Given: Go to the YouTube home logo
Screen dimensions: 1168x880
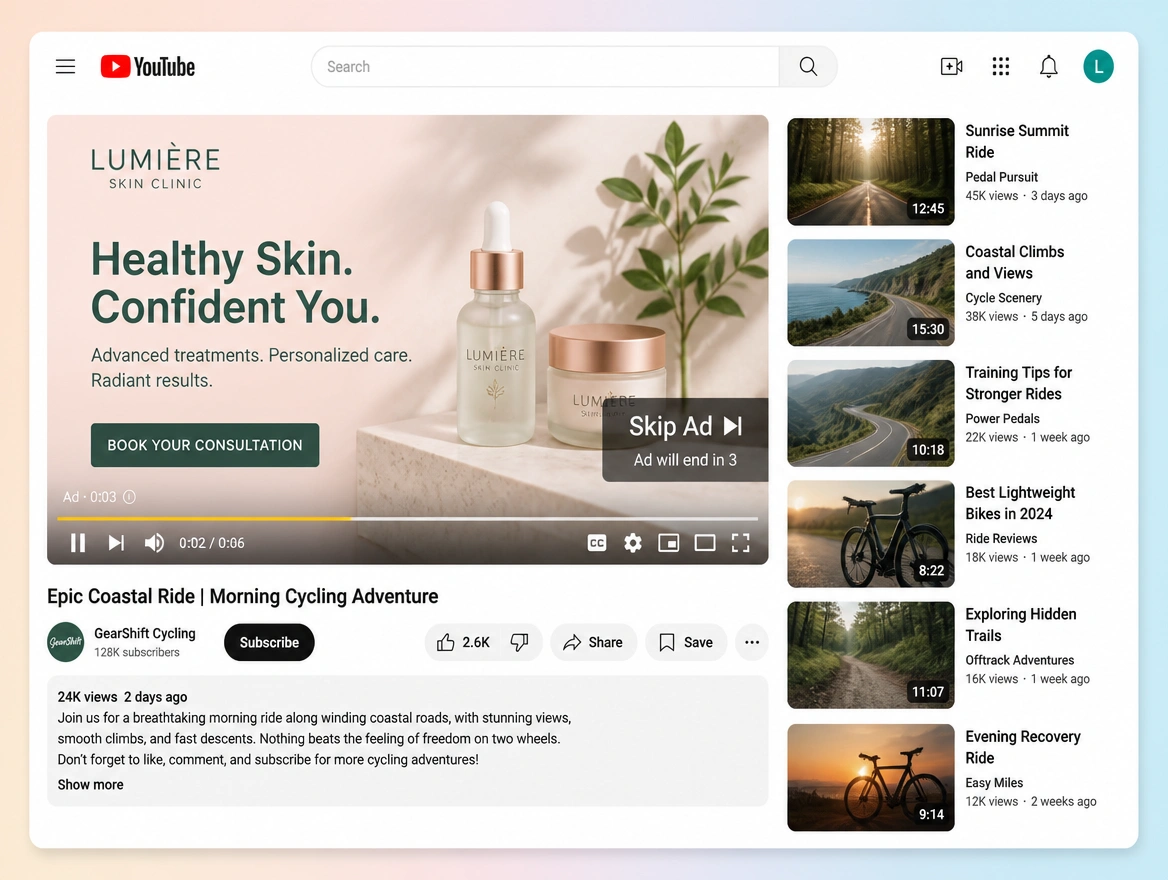Looking at the screenshot, I should [147, 66].
